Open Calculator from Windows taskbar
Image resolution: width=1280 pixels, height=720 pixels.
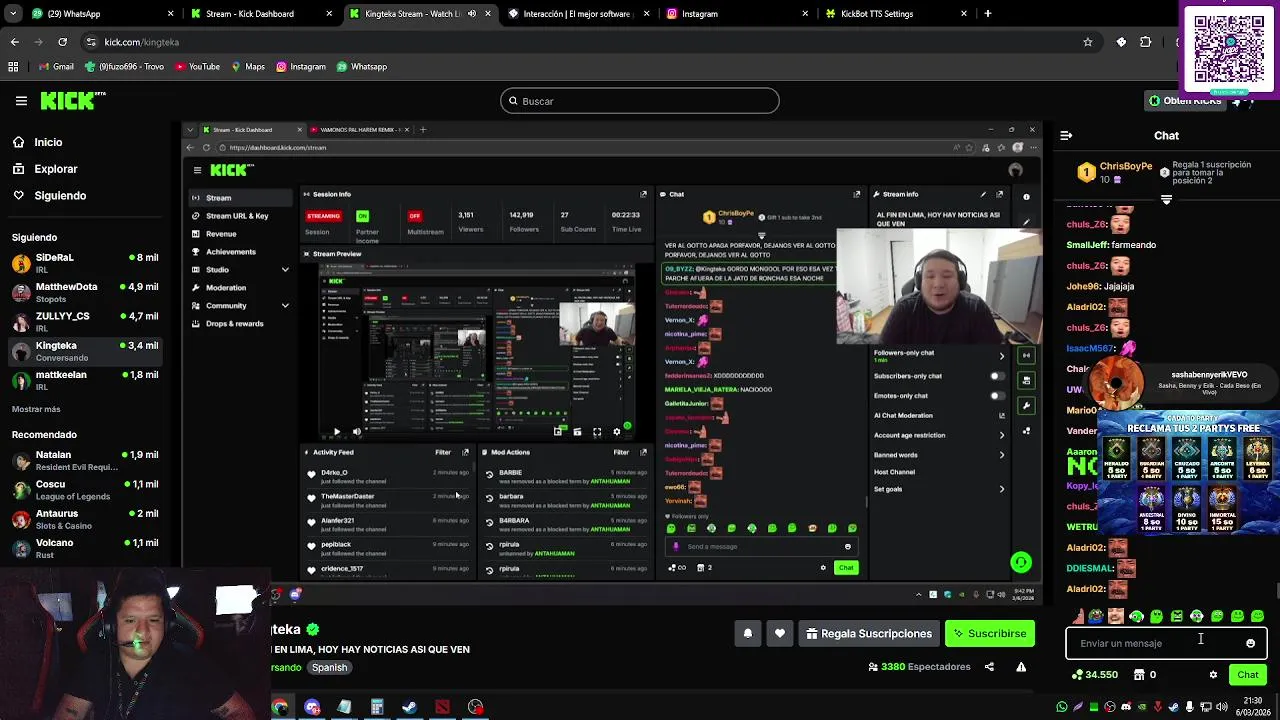coord(377,707)
